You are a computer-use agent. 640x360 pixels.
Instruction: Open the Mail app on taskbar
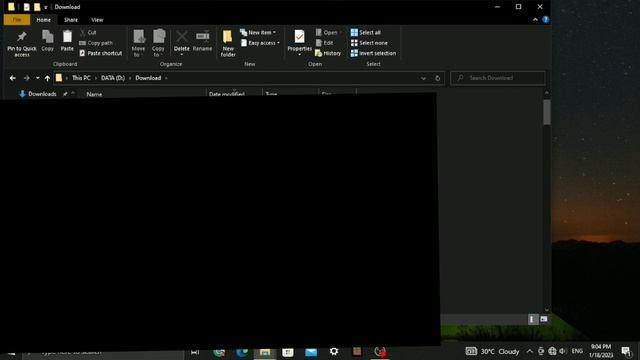pyautogui.click(x=311, y=351)
